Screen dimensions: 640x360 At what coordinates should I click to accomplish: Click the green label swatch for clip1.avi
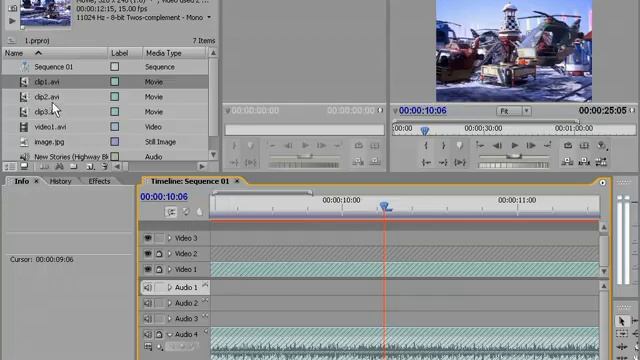coord(115,82)
